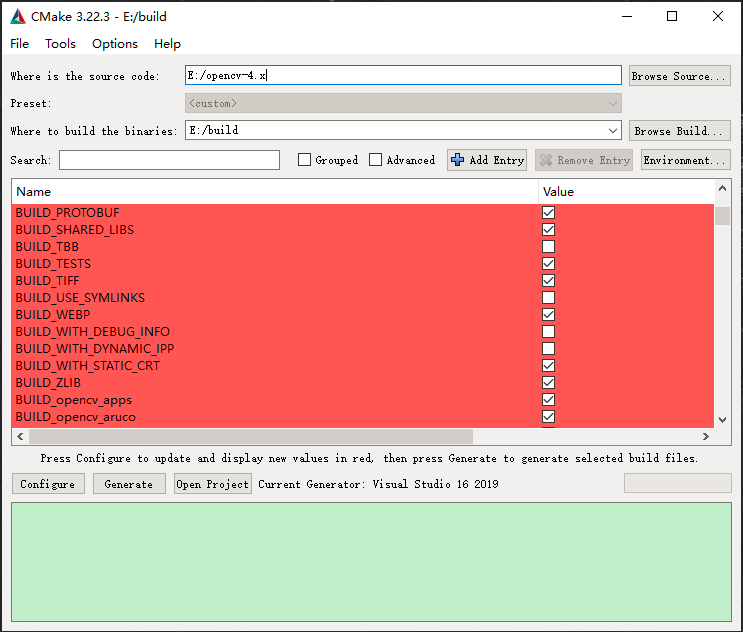Image resolution: width=743 pixels, height=632 pixels.
Task: Close the CMake window
Action: (718, 16)
